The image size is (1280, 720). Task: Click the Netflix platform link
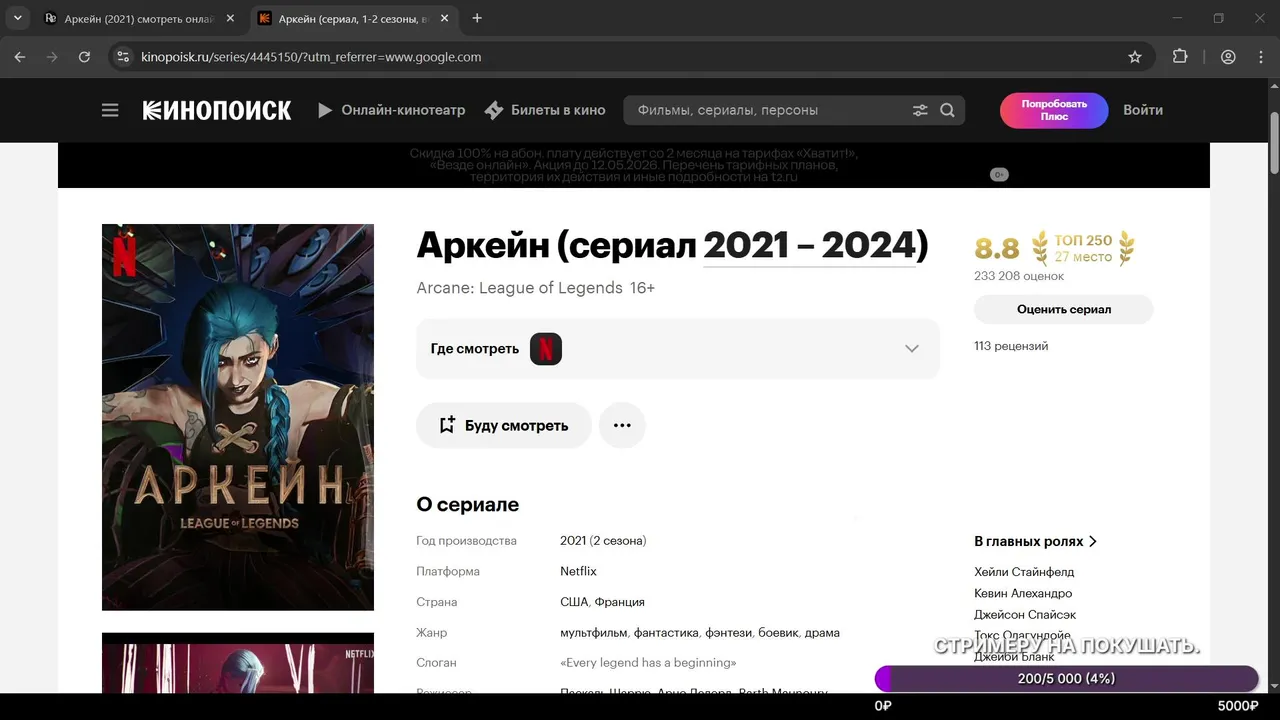(578, 571)
